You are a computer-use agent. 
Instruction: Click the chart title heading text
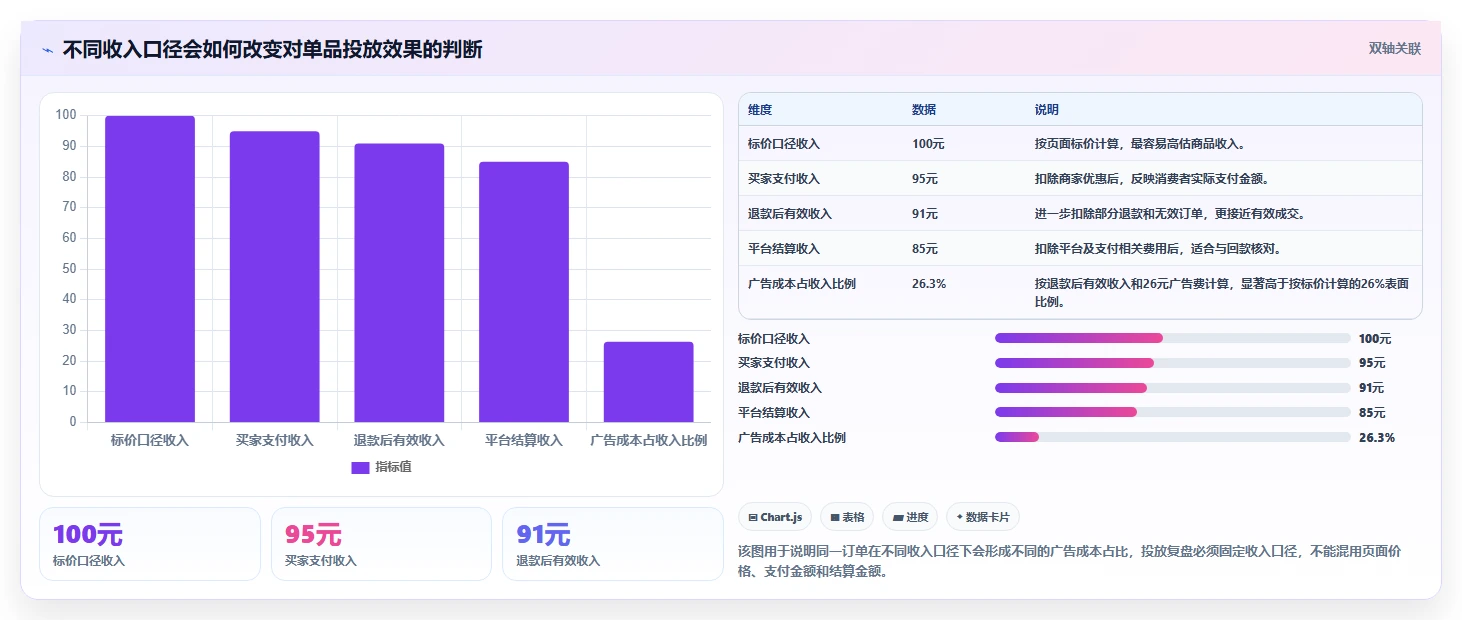272,49
